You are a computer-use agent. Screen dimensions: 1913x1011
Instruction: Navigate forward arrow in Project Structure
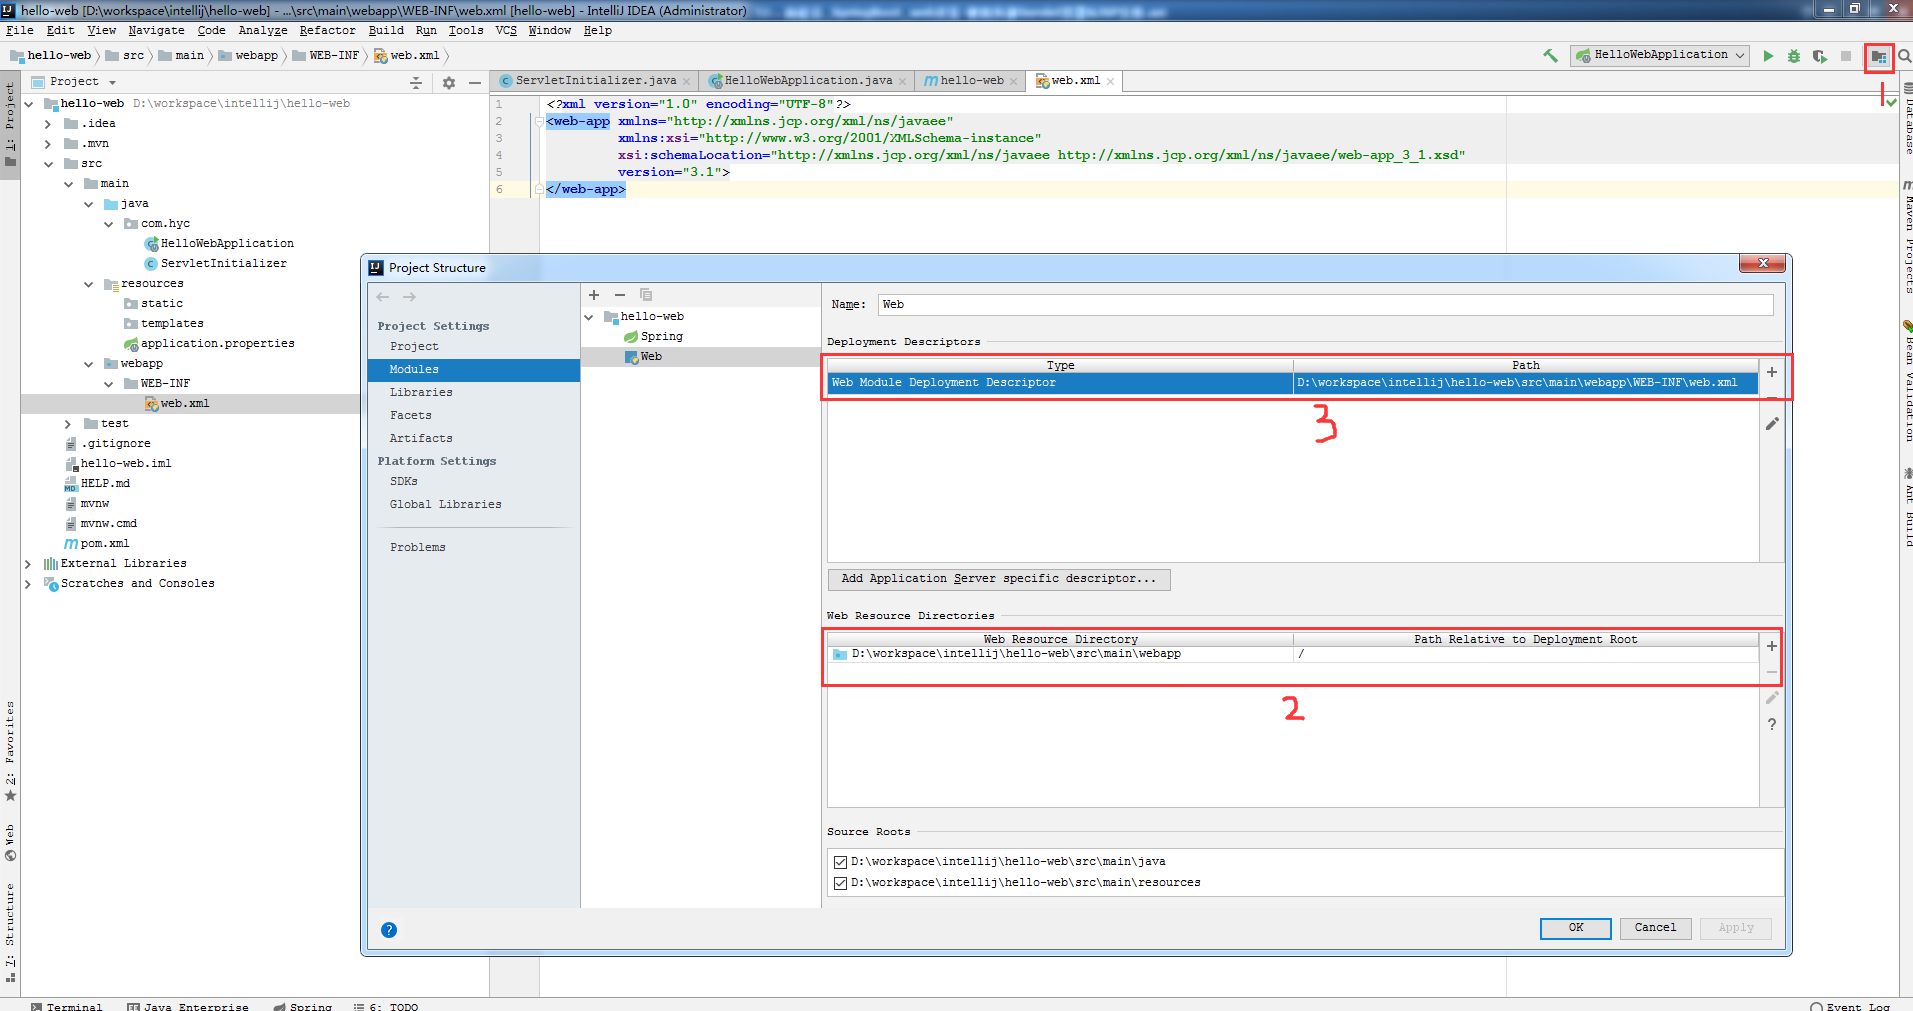(x=409, y=297)
